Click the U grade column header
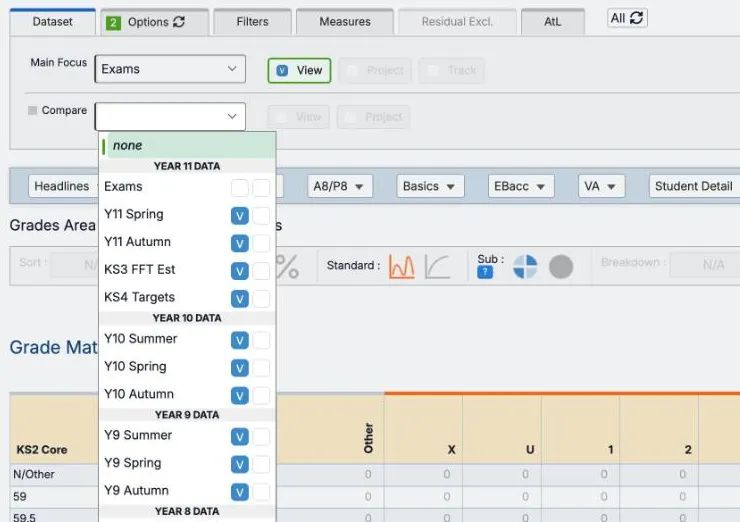Screen dimensions: 740x522 [x=530, y=449]
